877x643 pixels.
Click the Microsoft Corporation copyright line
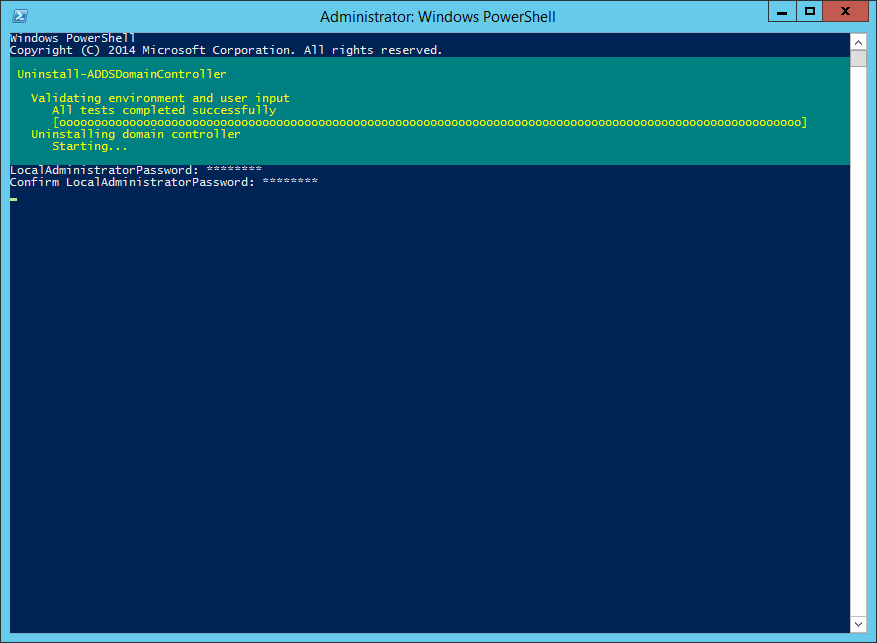pos(226,50)
